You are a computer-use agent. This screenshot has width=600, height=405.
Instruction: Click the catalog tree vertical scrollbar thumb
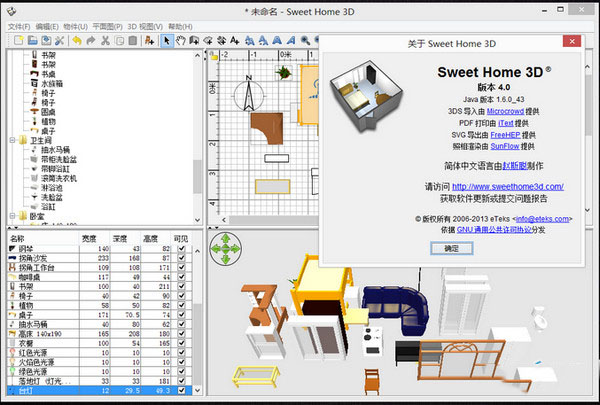click(x=197, y=176)
